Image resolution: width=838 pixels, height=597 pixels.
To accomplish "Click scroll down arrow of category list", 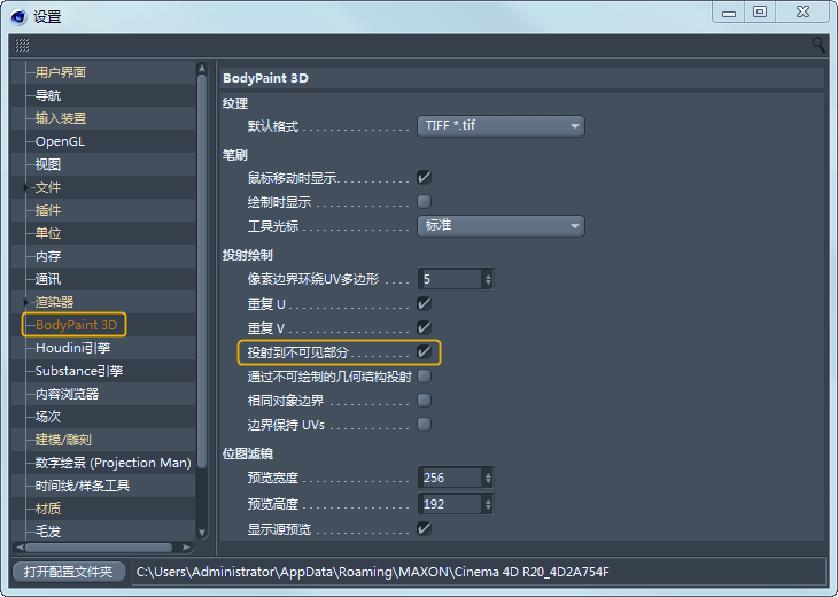I will click(202, 532).
